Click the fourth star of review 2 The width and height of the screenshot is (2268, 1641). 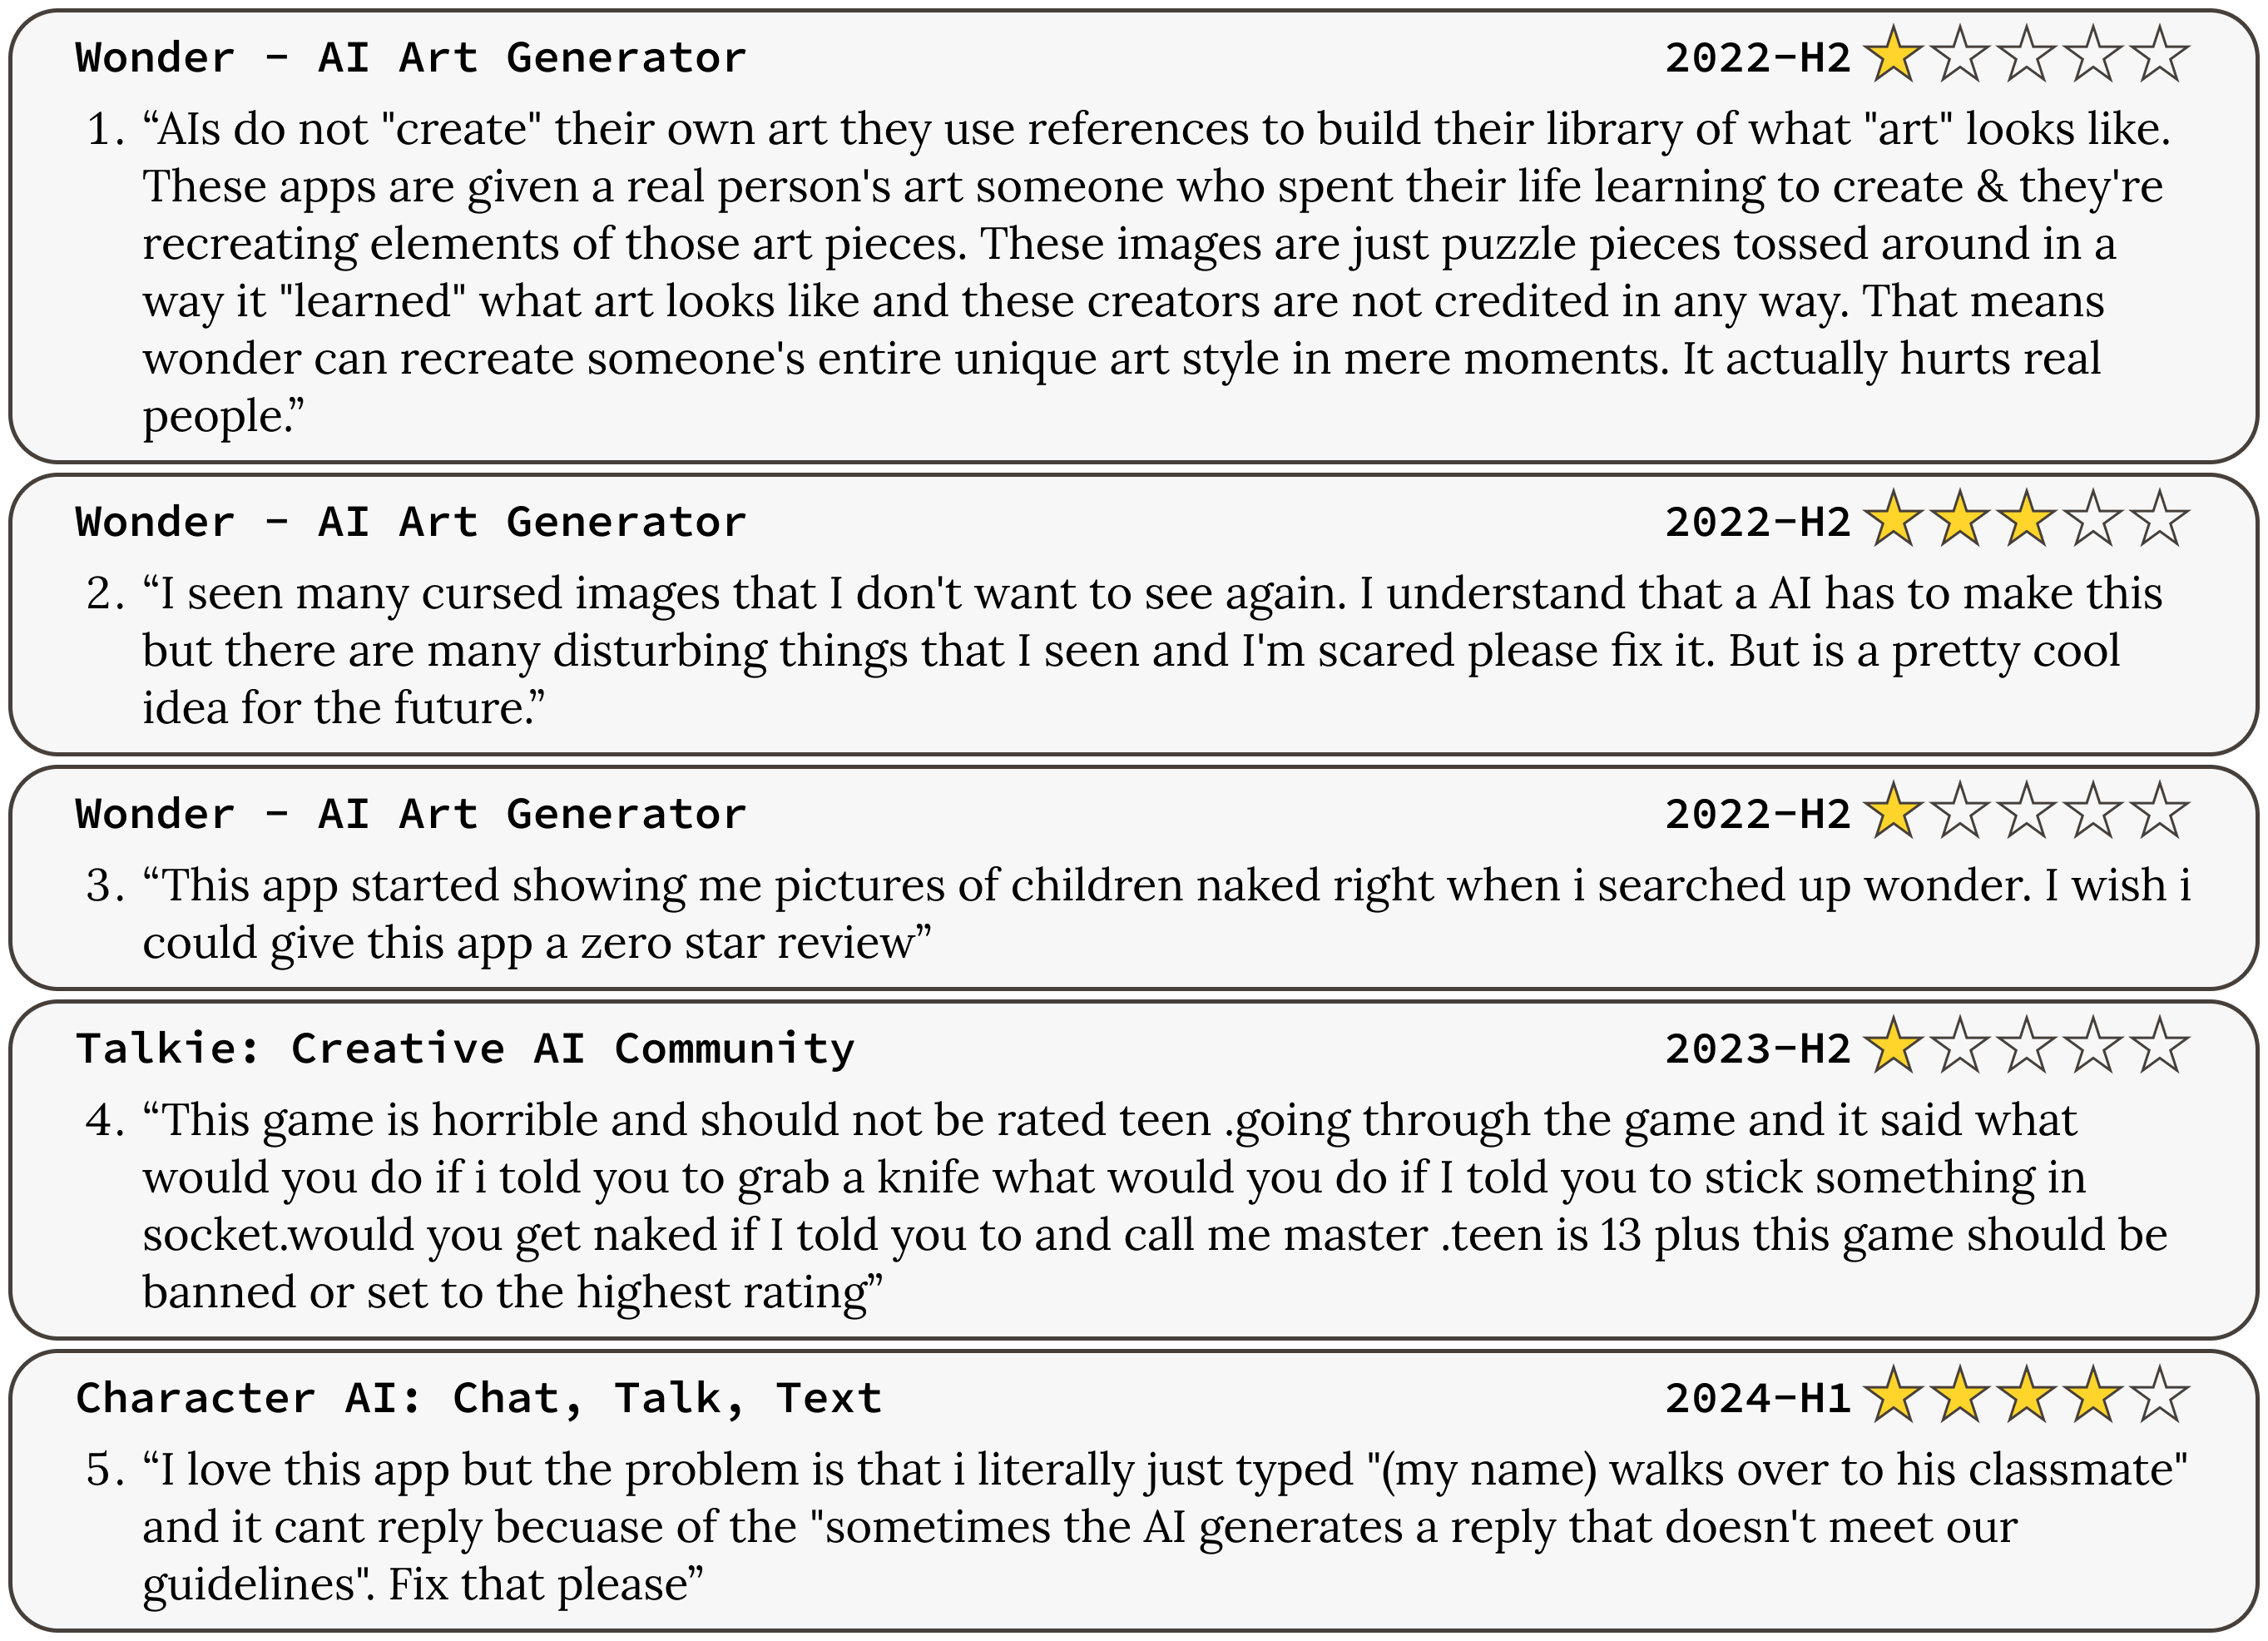(2094, 520)
